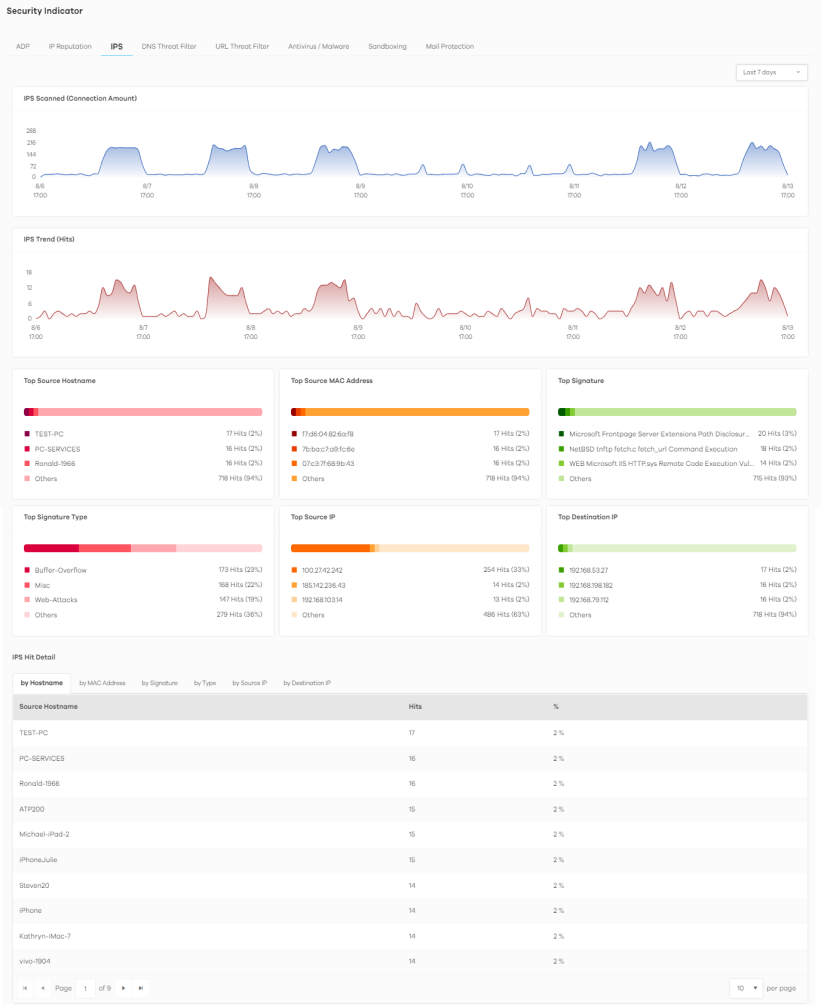Click 100.27.42.242 source IP legend marker
The width and height of the screenshot is (821, 1005).
click(294, 570)
